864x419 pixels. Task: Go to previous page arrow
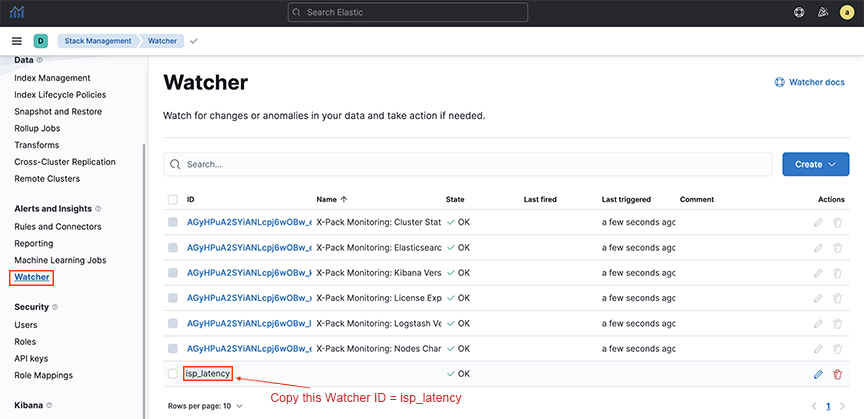pos(814,406)
